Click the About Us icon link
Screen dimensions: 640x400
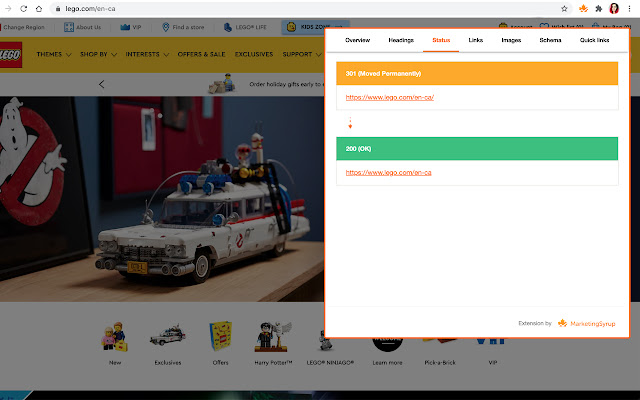69,27
